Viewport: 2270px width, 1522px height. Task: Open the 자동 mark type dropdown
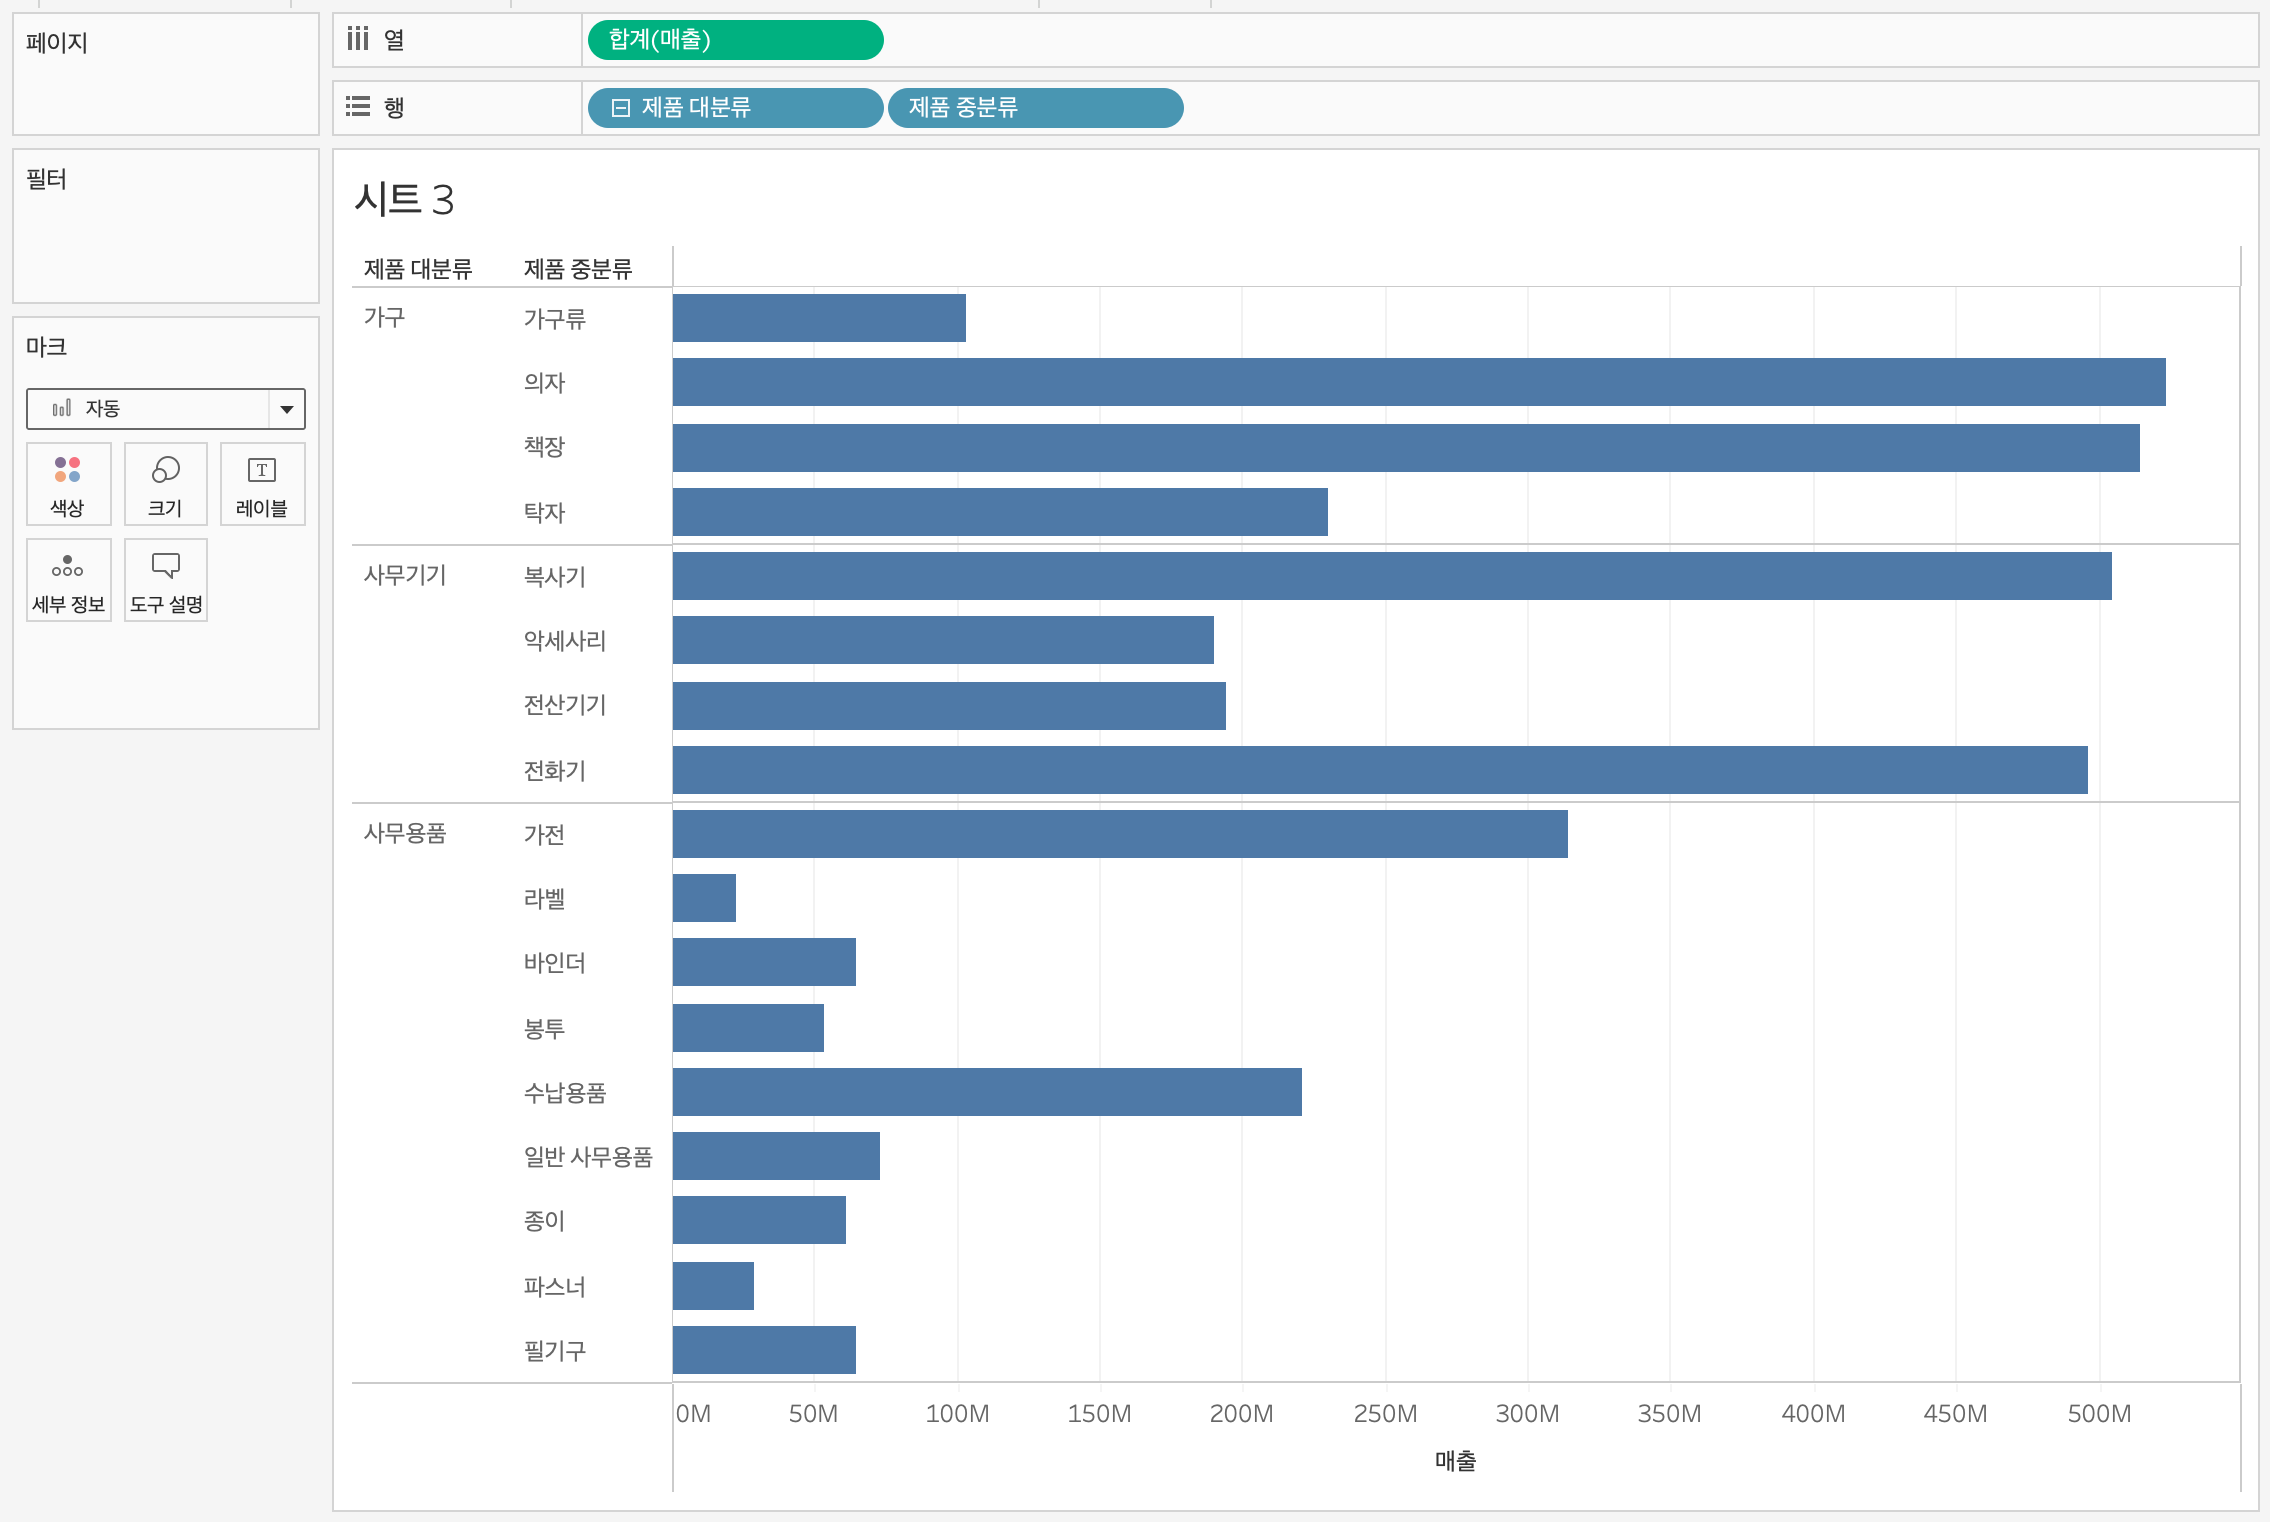tap(150, 408)
